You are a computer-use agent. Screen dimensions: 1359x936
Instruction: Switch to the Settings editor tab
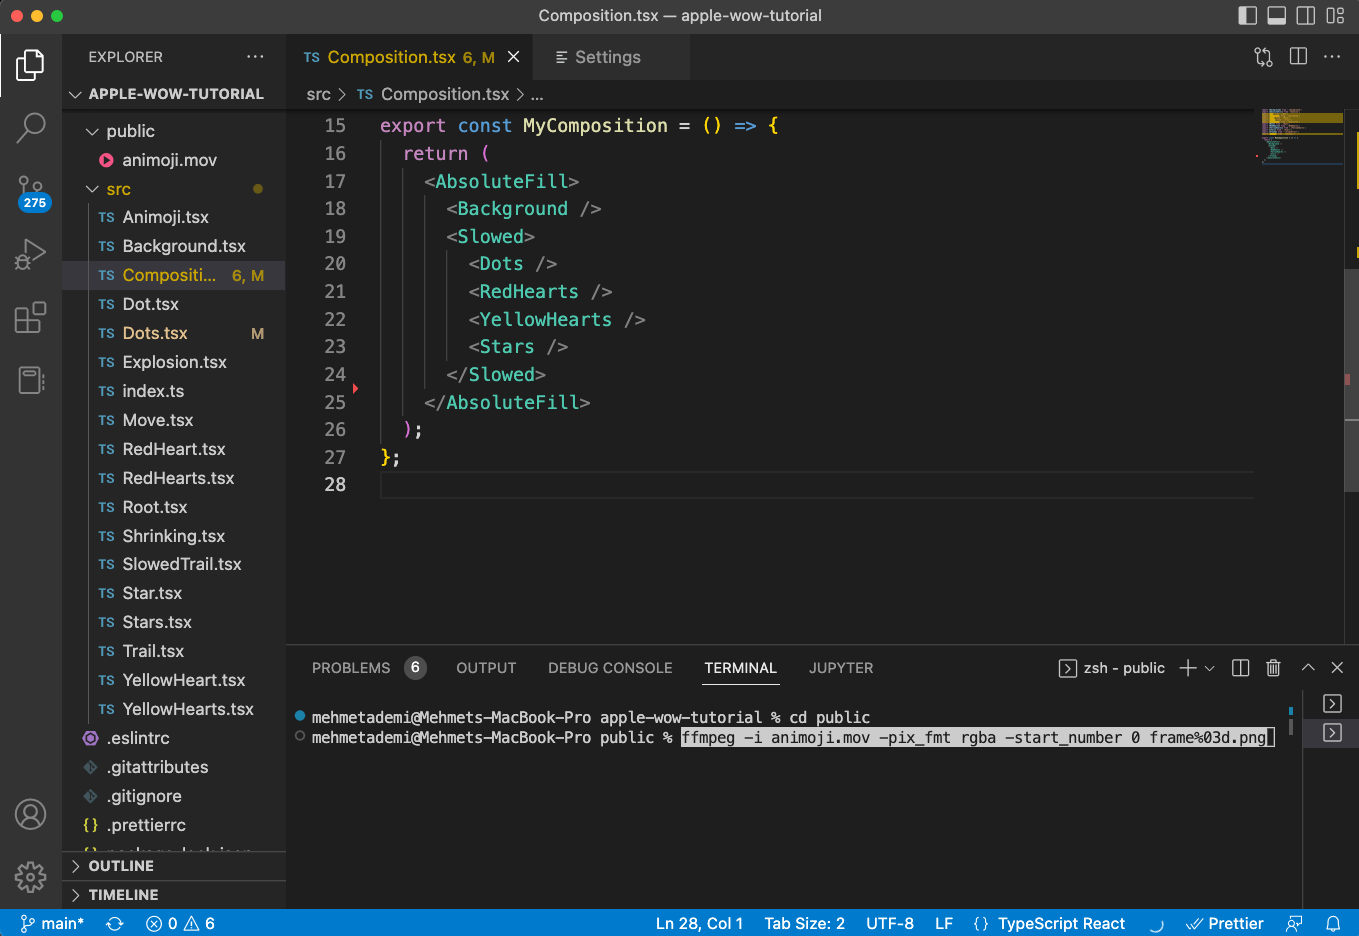607,57
